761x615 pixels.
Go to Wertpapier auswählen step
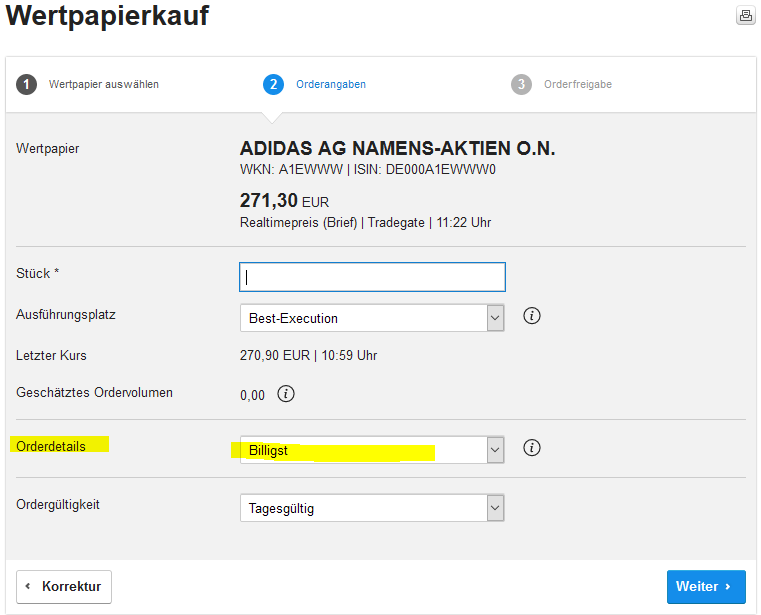pos(104,84)
